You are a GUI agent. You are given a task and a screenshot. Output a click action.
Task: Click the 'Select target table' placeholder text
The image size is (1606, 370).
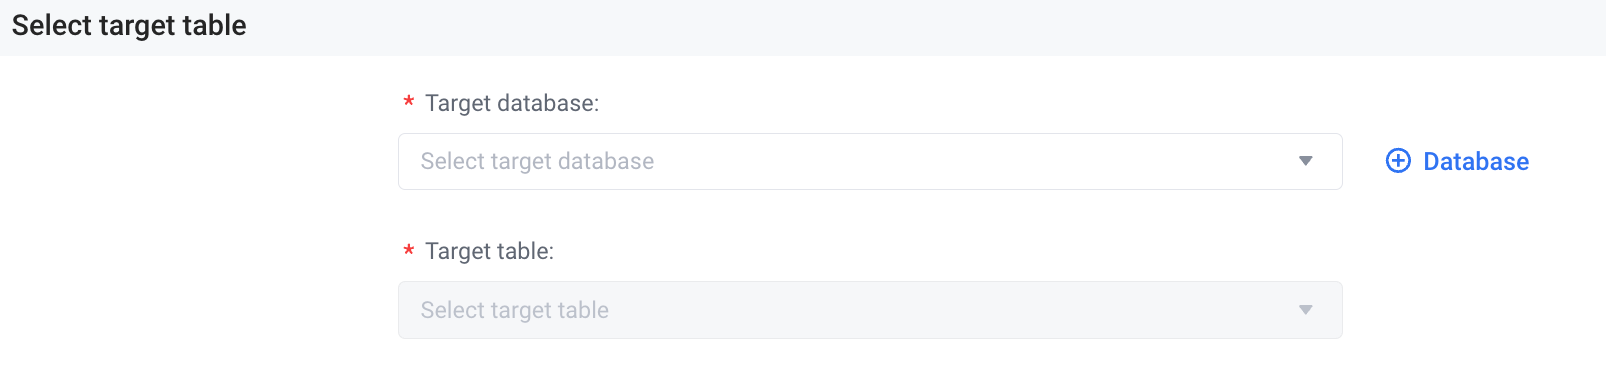click(x=515, y=310)
